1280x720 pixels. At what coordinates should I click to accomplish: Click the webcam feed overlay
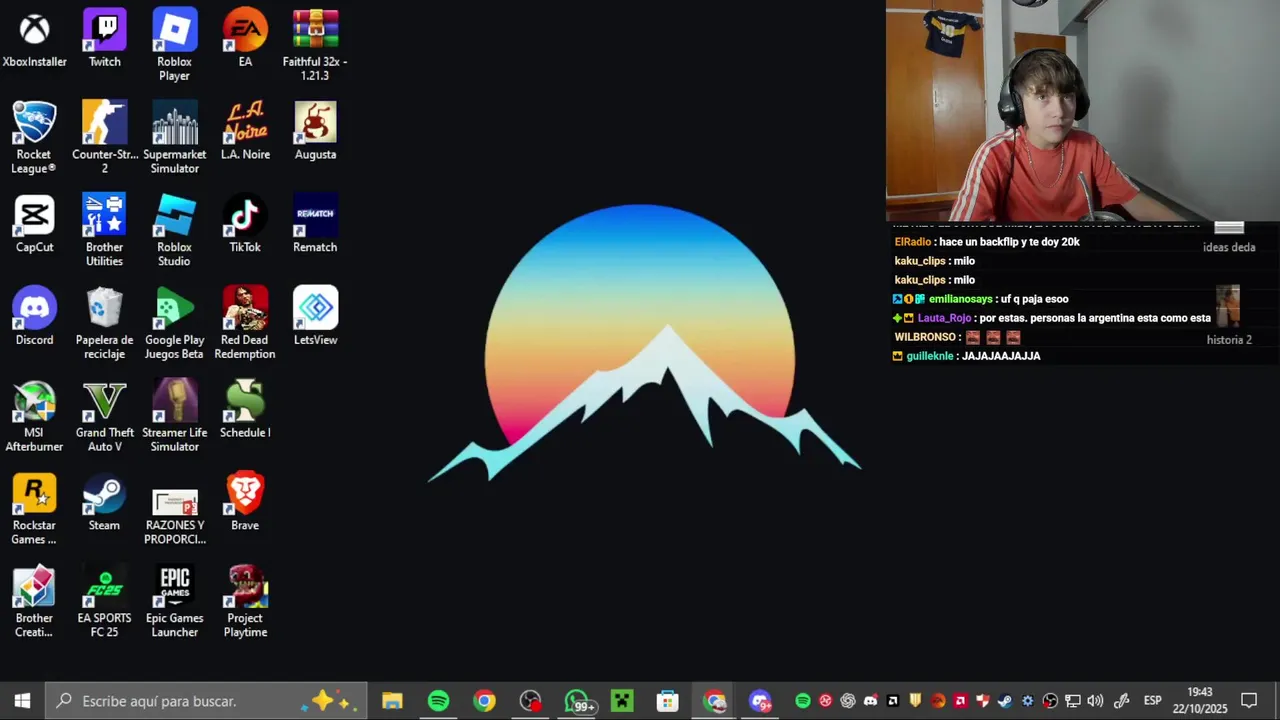1083,110
